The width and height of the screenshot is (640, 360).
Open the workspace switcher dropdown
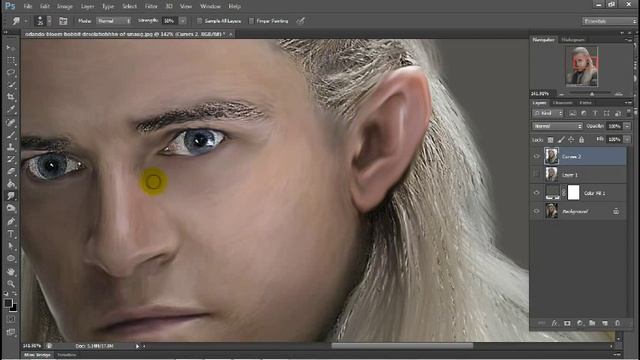click(610, 21)
